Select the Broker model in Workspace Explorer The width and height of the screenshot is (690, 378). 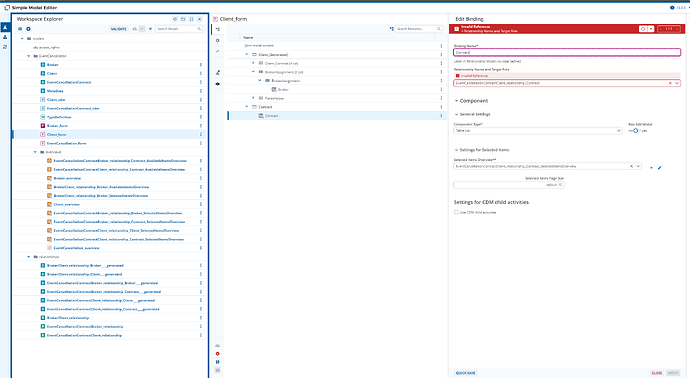tap(52, 65)
